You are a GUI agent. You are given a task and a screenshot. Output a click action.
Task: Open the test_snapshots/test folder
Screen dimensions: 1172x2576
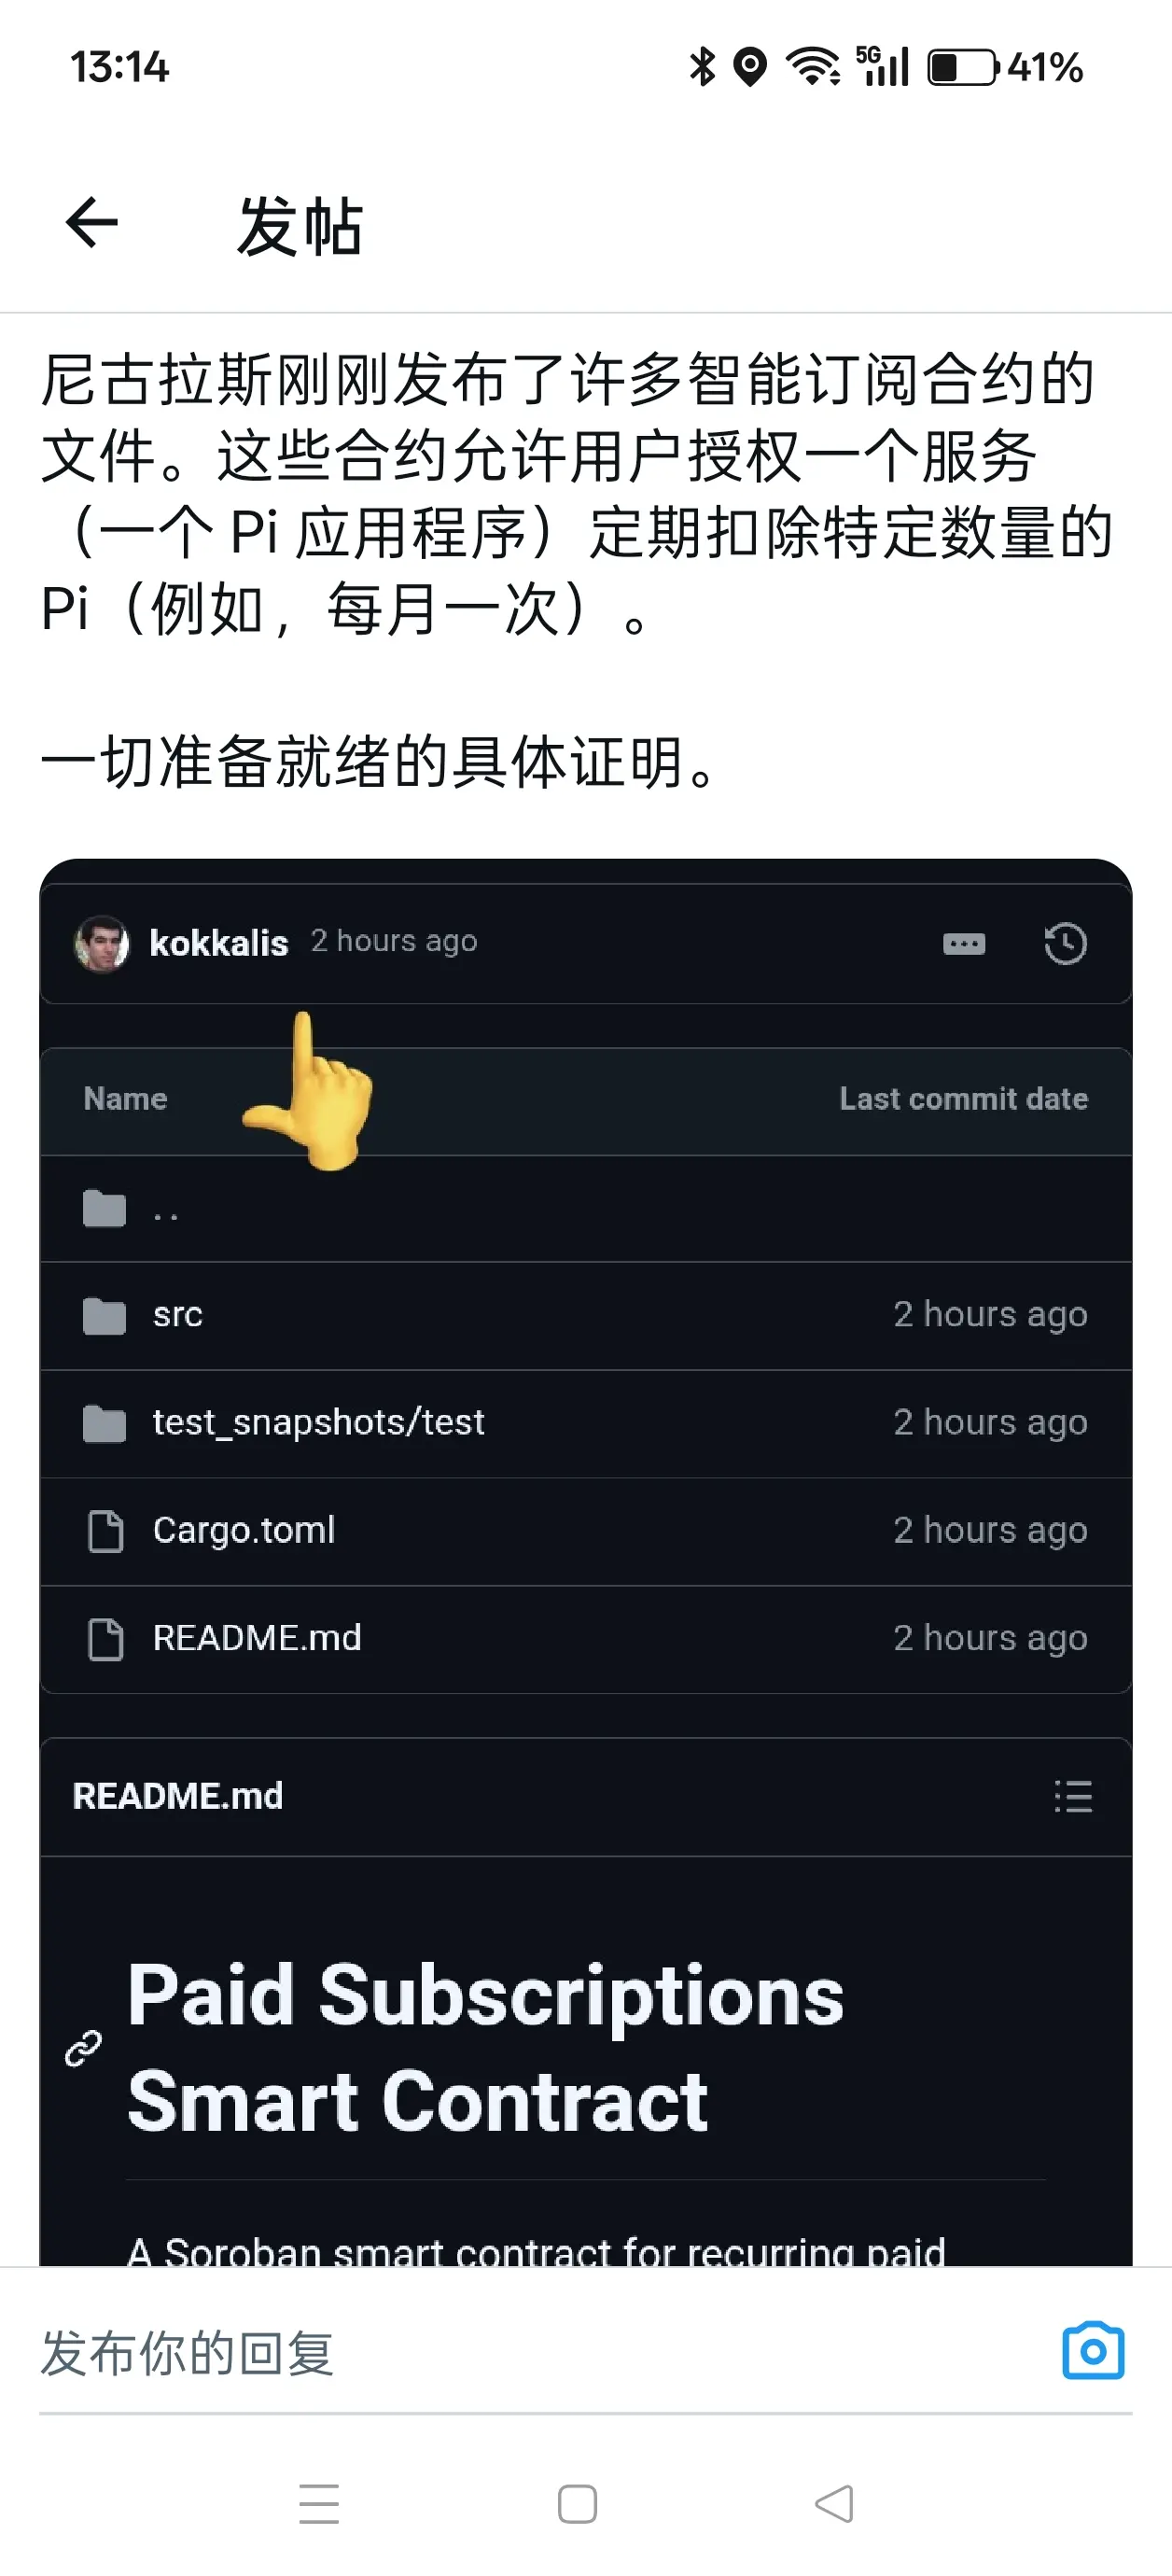click(318, 1422)
